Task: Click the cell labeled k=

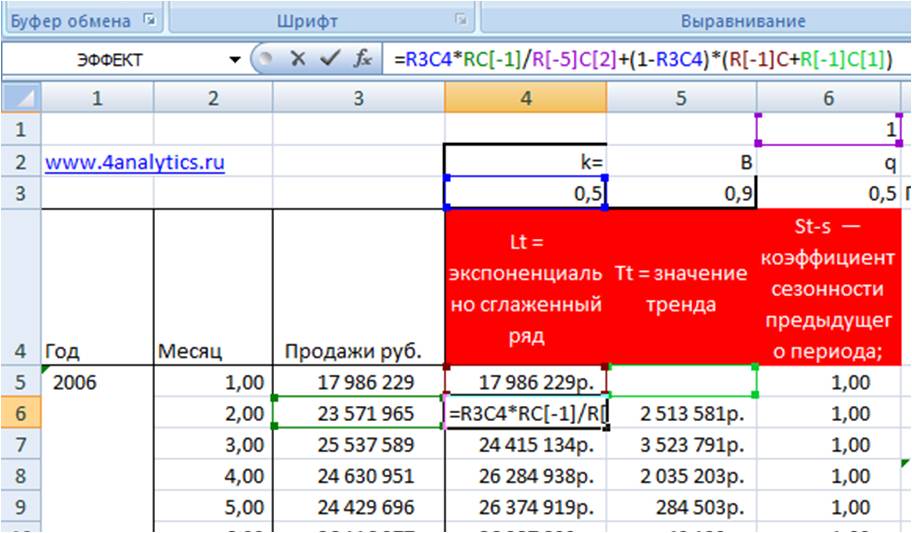Action: coord(526,161)
